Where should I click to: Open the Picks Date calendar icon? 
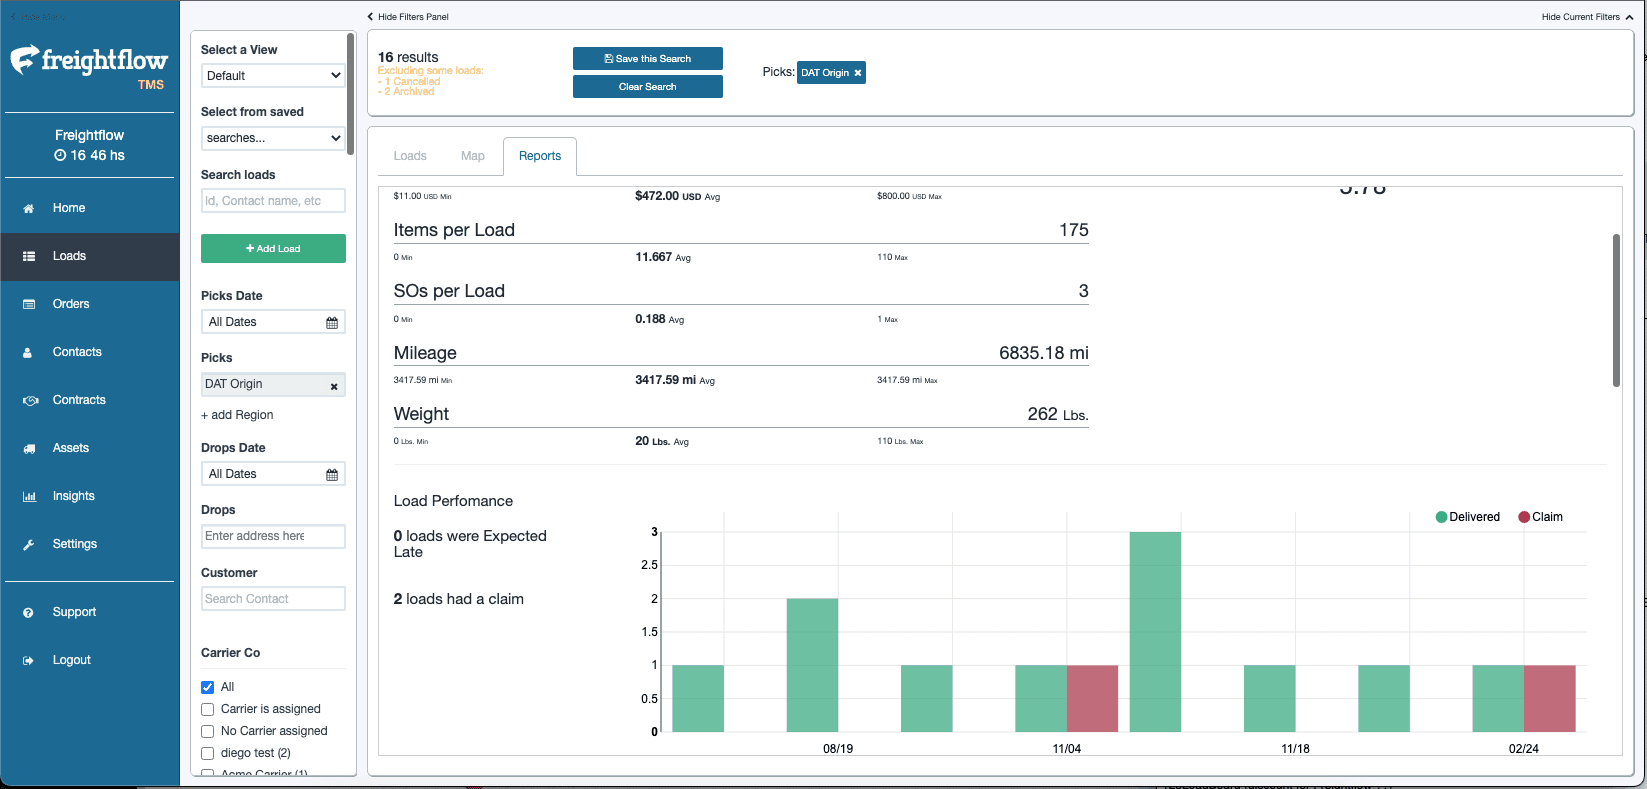(332, 322)
